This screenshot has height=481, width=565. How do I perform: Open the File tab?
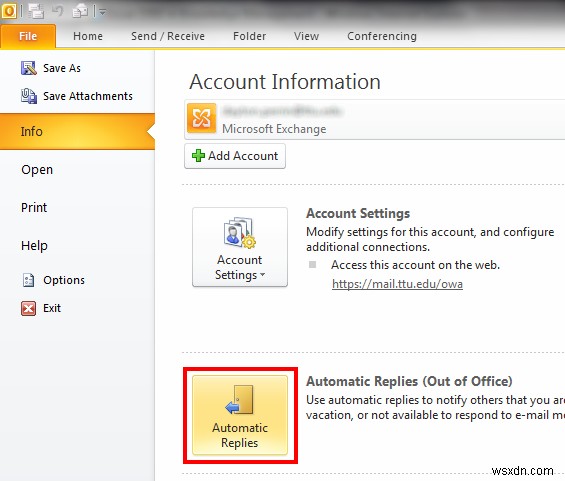pos(28,36)
